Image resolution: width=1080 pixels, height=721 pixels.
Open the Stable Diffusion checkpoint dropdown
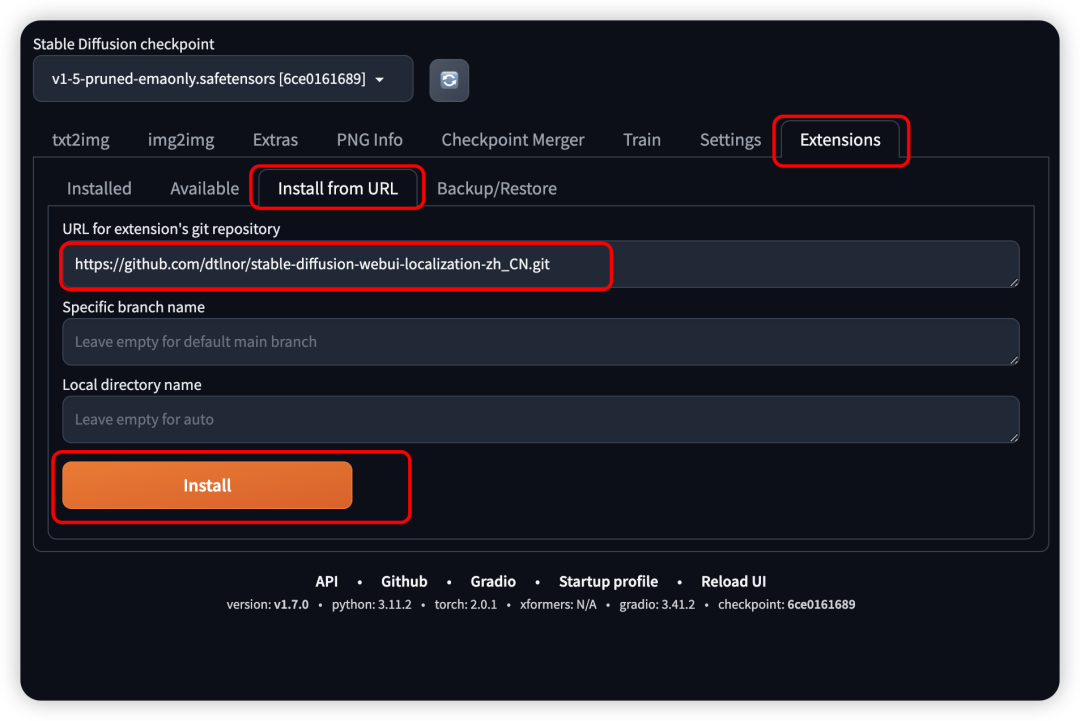[223, 79]
